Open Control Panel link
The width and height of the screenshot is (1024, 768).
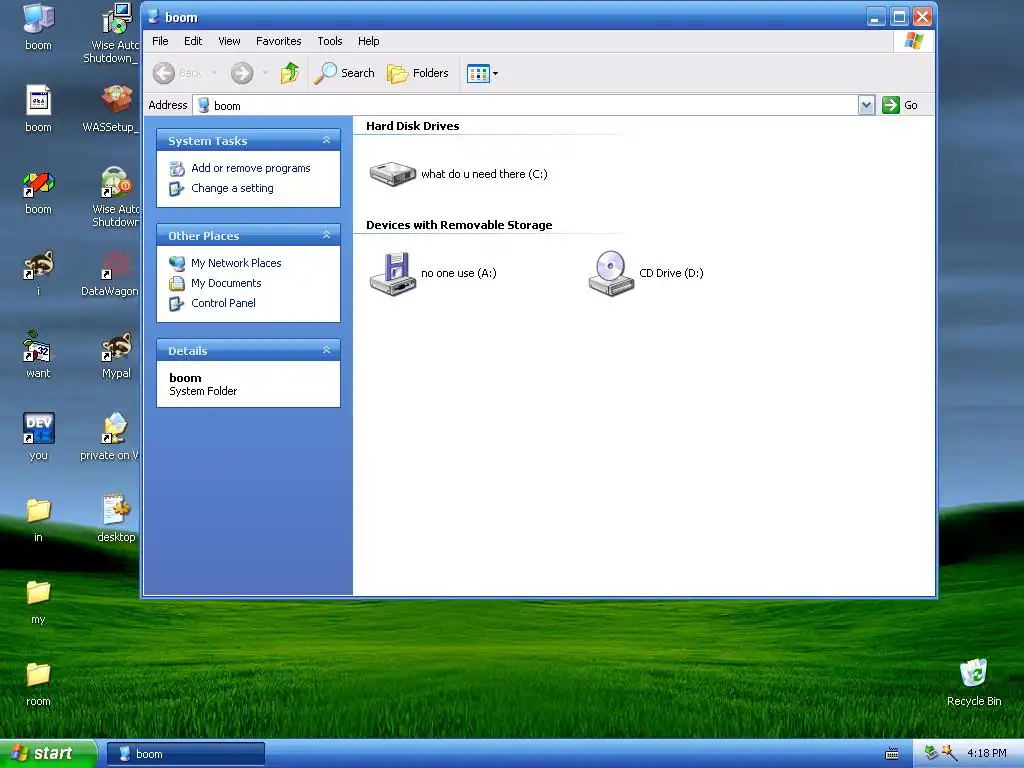(x=223, y=304)
